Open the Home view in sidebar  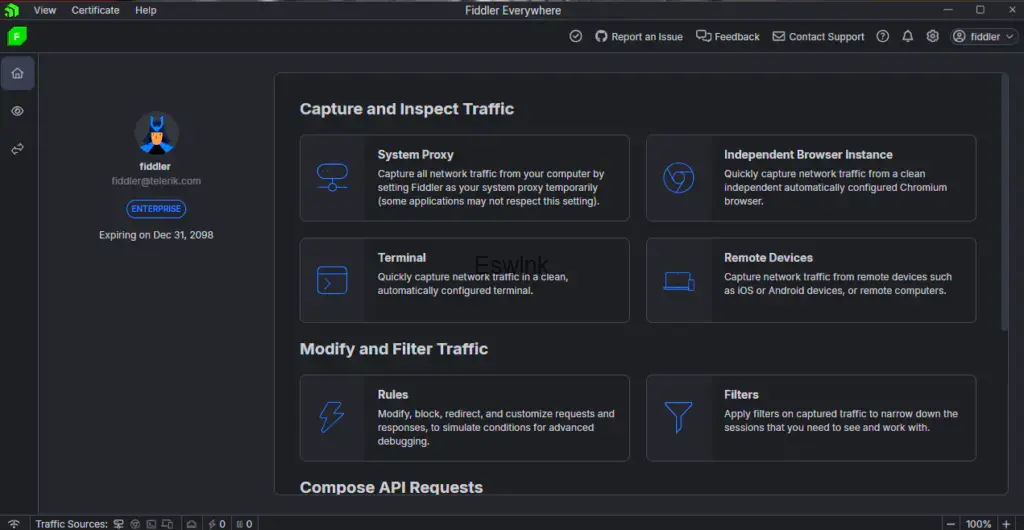[17, 73]
